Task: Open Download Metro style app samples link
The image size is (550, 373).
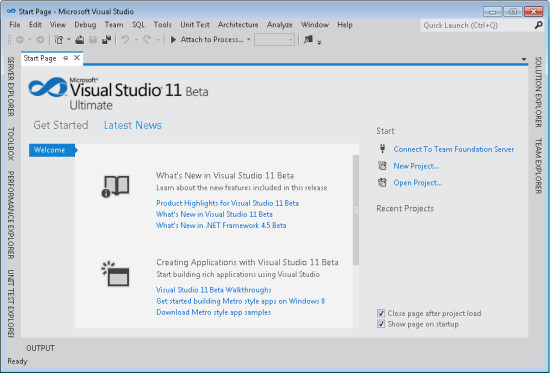Action: (x=213, y=312)
